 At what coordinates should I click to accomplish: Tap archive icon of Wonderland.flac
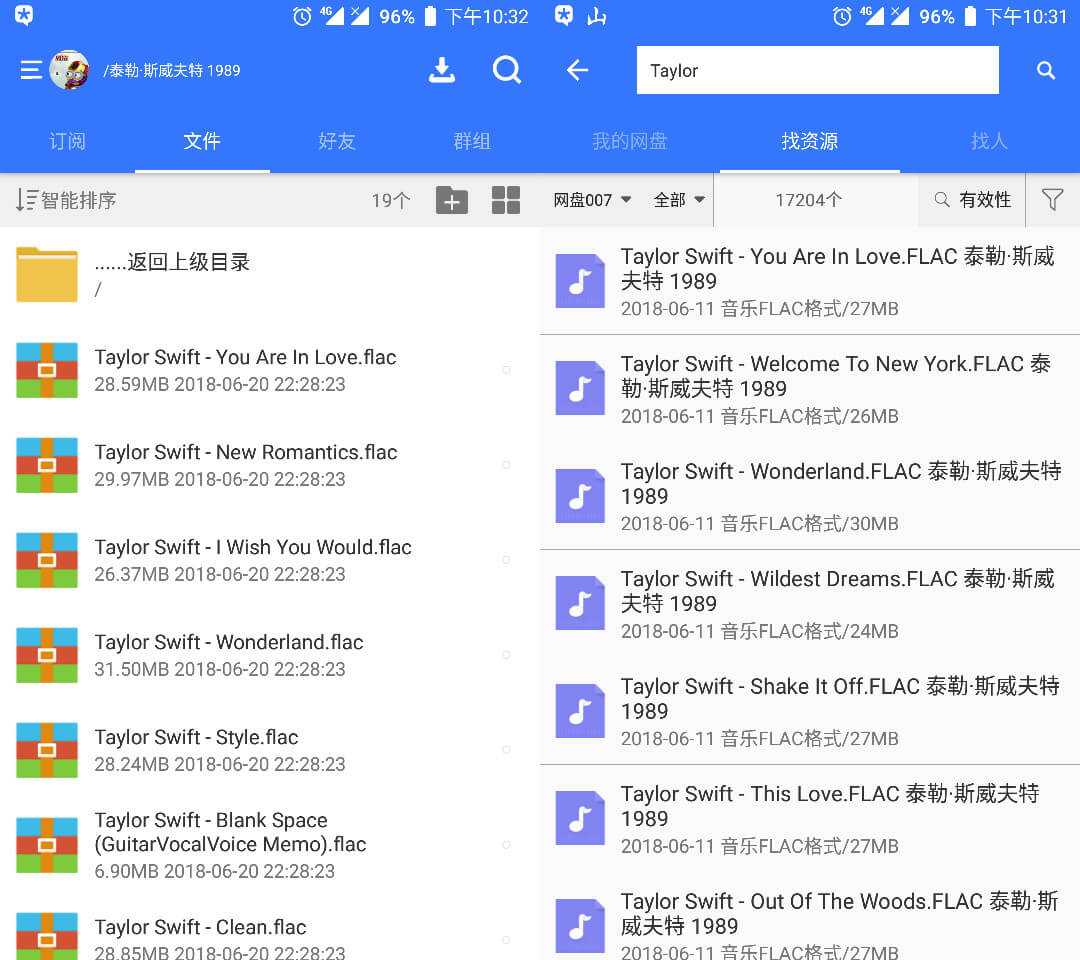pyautogui.click(x=47, y=656)
